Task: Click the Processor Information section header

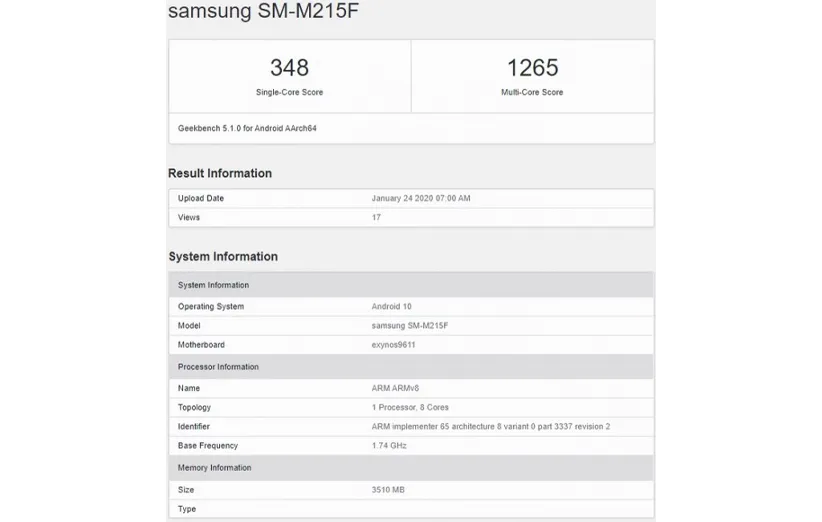Action: click(218, 367)
